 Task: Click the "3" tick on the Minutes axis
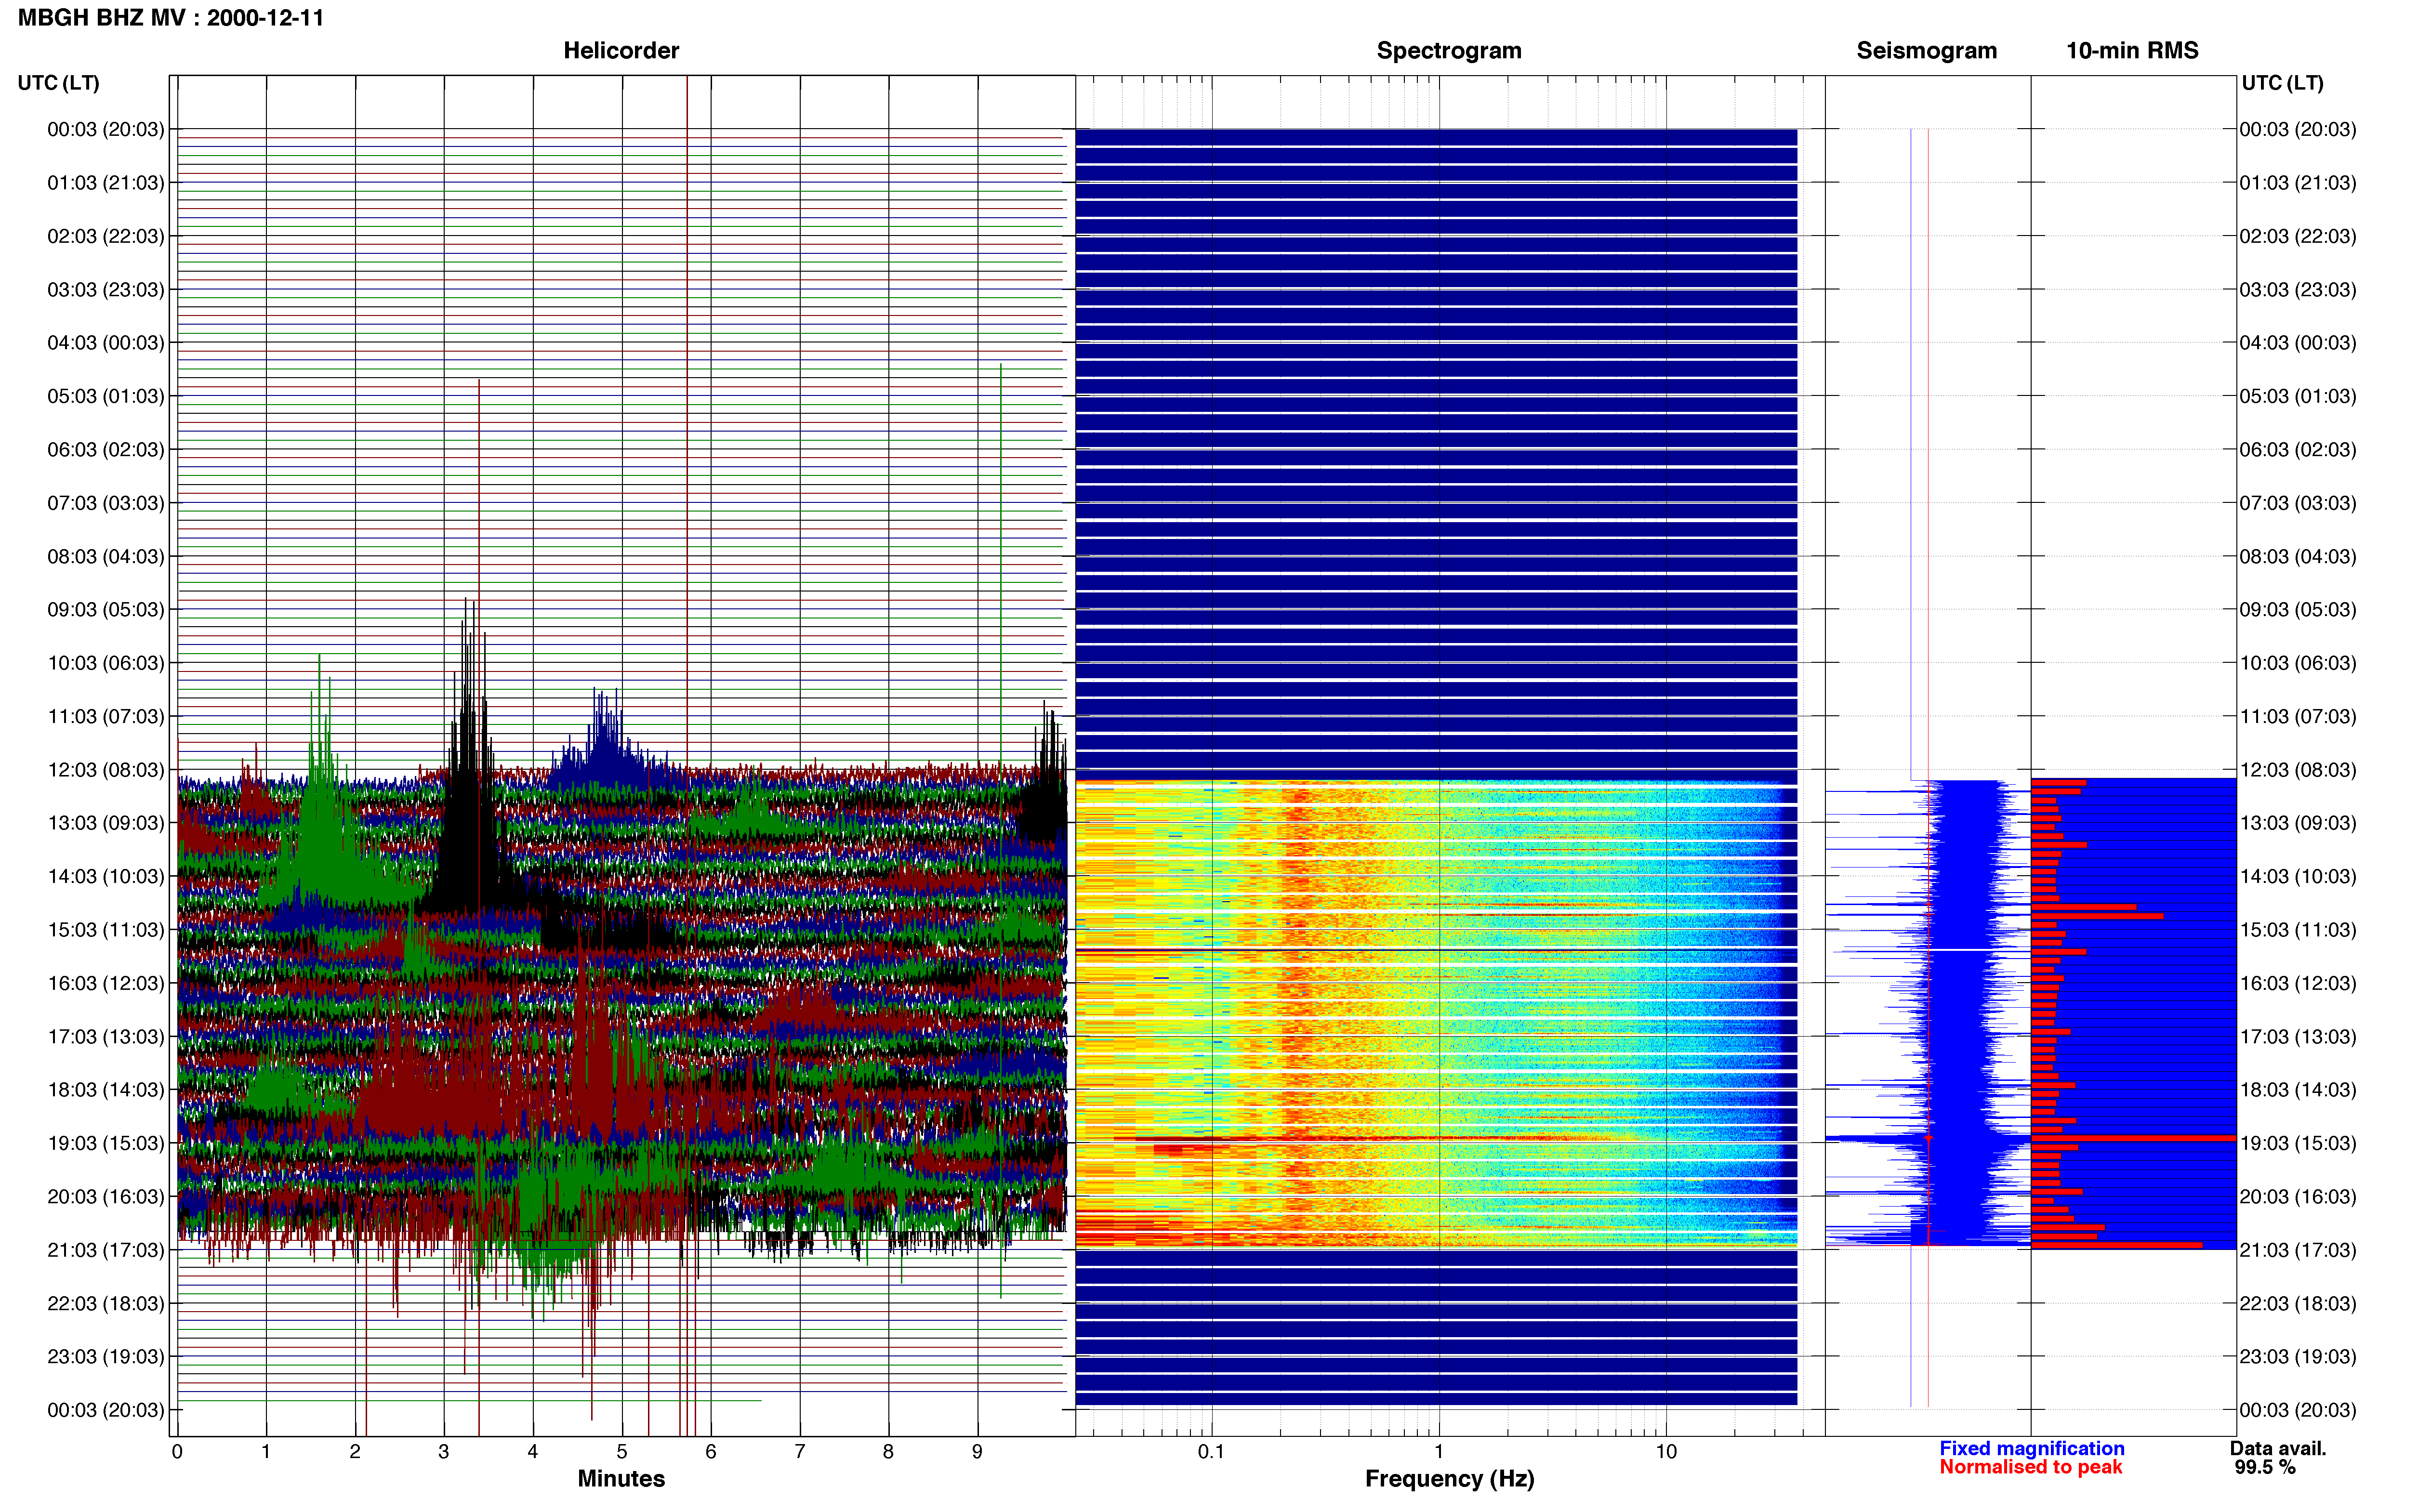[444, 1452]
